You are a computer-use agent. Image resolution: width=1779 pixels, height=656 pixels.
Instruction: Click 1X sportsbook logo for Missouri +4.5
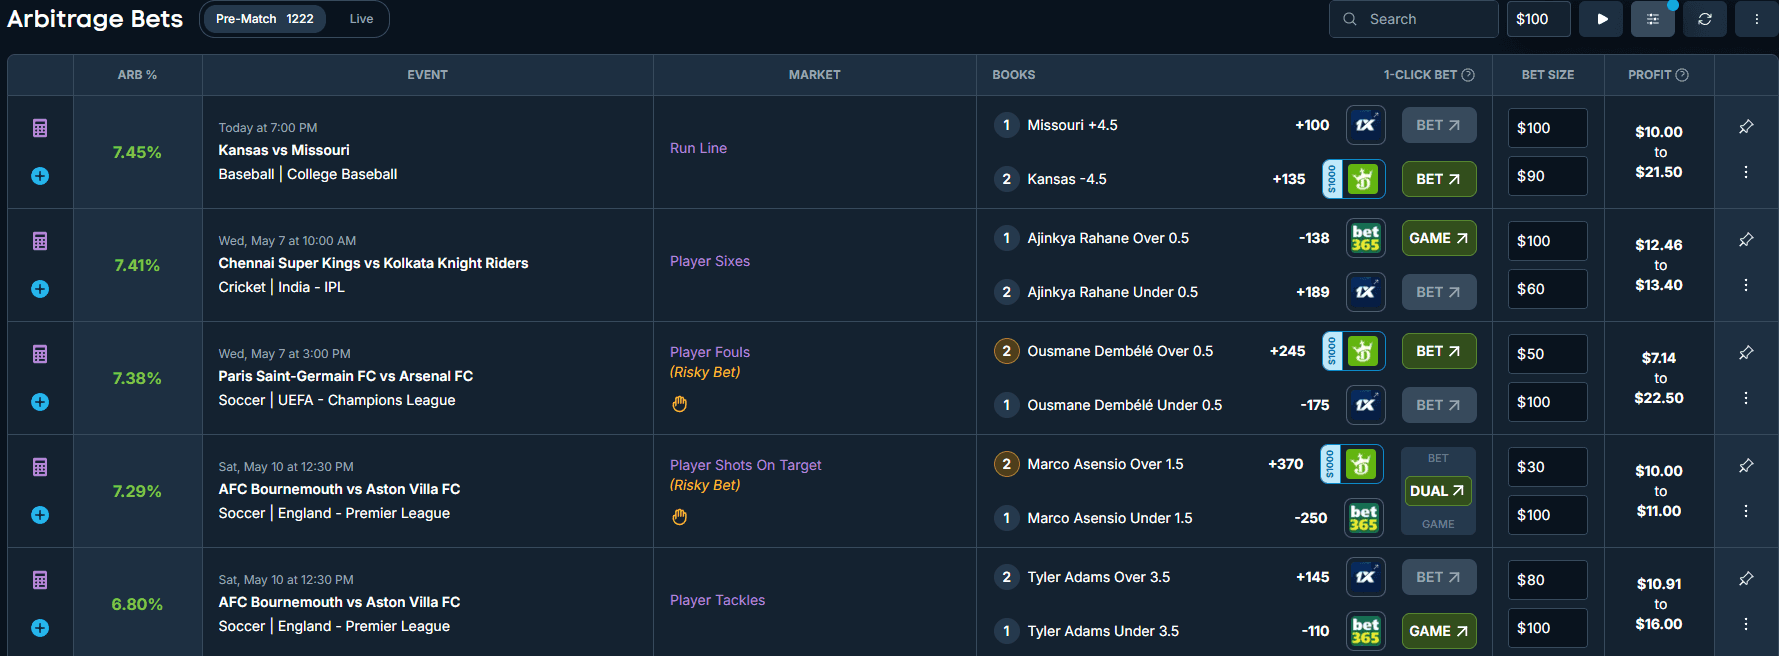(1366, 125)
